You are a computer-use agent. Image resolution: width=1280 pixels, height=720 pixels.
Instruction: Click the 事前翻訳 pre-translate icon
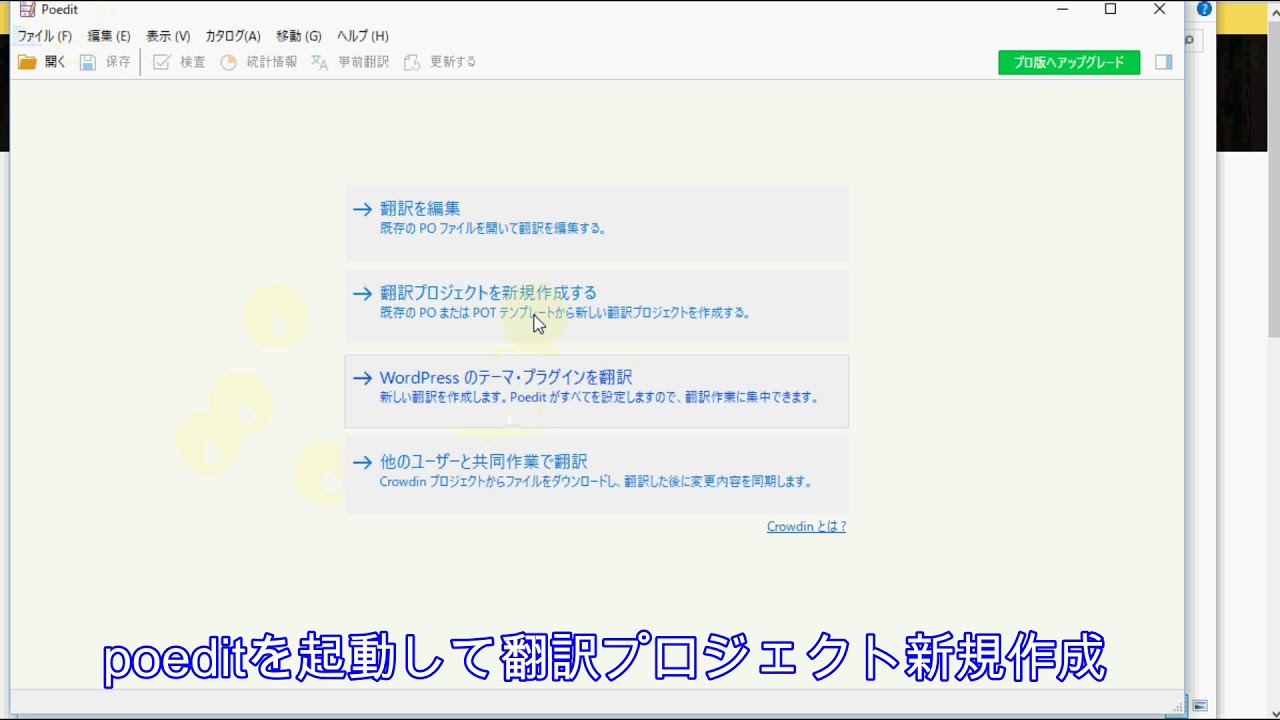[x=319, y=62]
